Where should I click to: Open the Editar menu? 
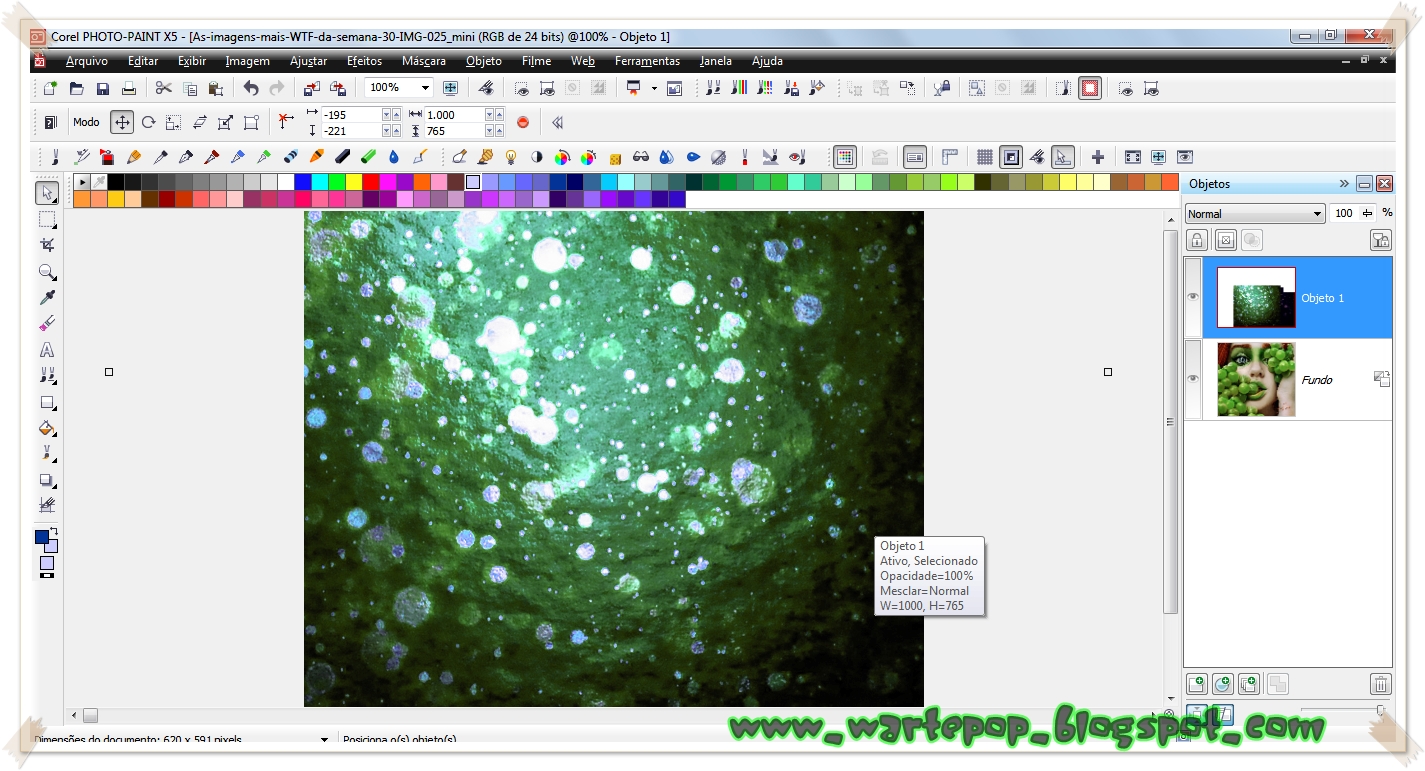pos(143,61)
